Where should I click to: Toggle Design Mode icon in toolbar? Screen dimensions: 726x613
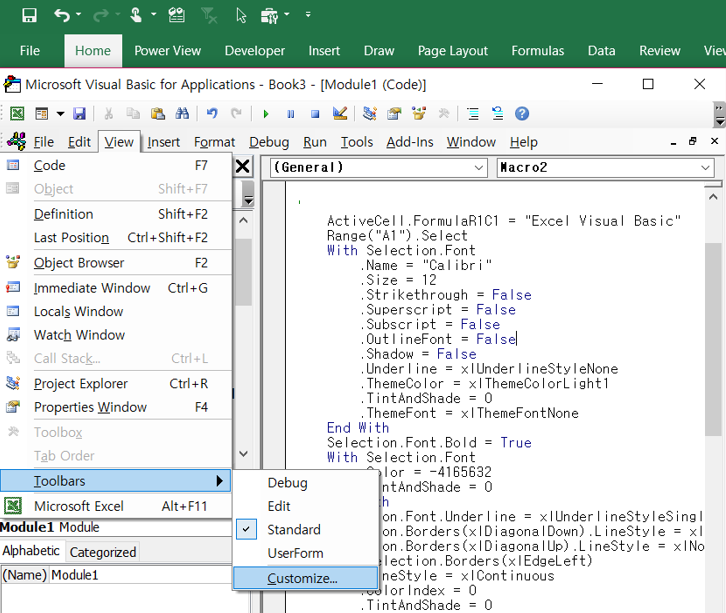pyautogui.click(x=340, y=114)
